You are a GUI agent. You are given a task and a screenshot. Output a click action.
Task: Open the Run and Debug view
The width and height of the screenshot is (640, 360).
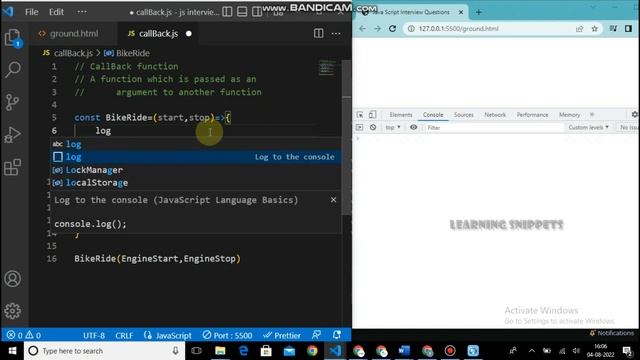(x=13, y=135)
